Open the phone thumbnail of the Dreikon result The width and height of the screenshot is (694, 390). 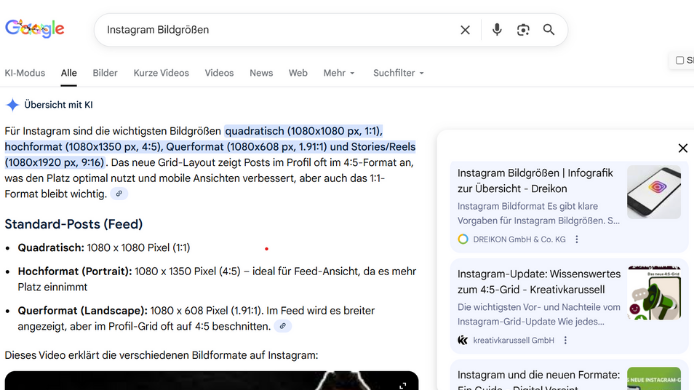point(654,192)
